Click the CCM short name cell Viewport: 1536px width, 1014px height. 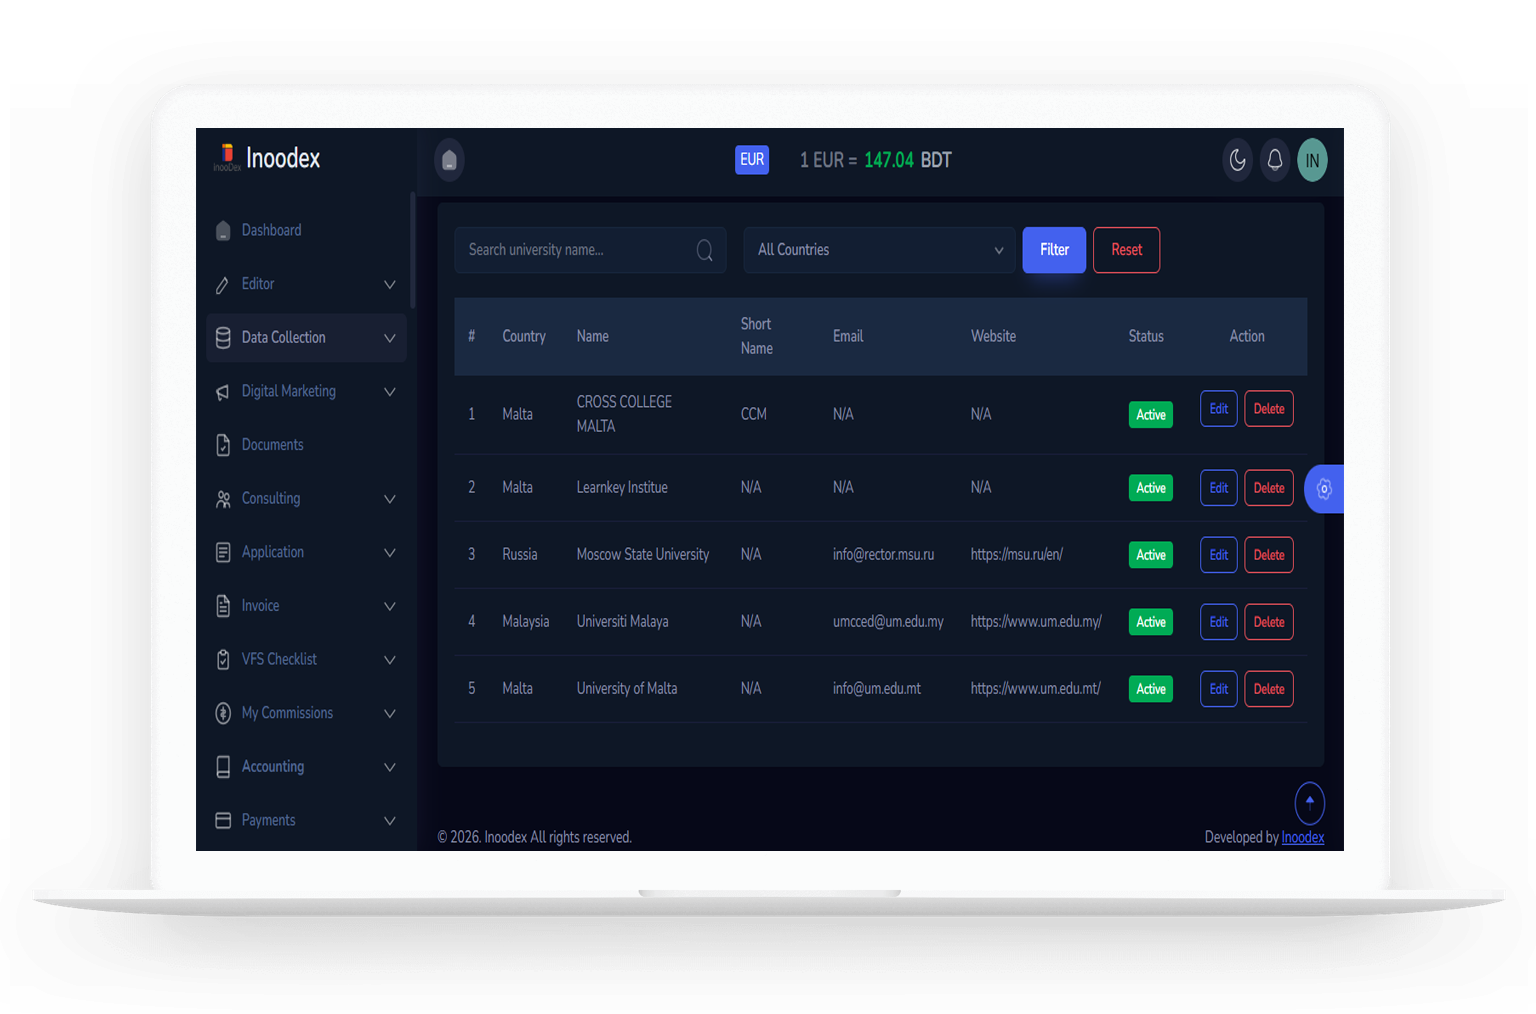pyautogui.click(x=754, y=414)
